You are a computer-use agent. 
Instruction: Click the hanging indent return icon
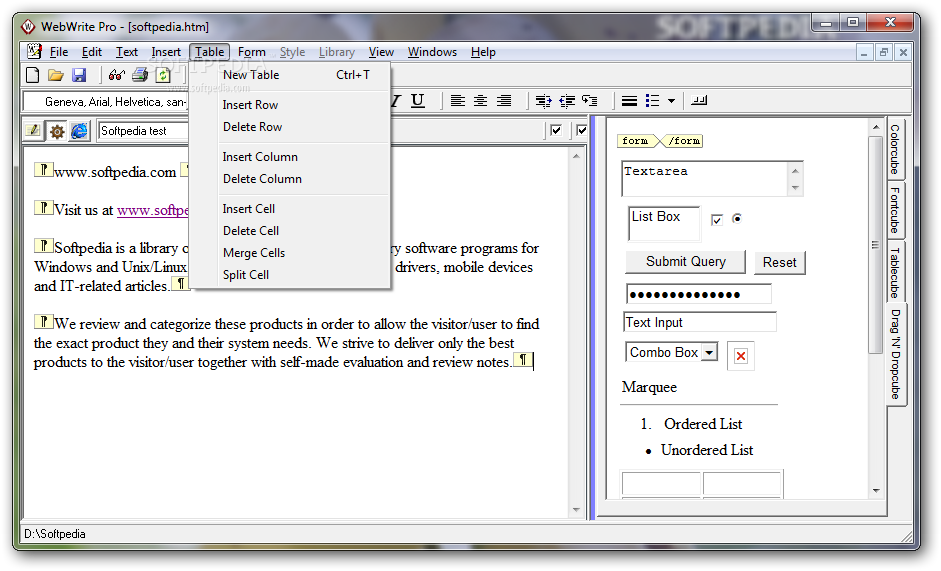[590, 101]
